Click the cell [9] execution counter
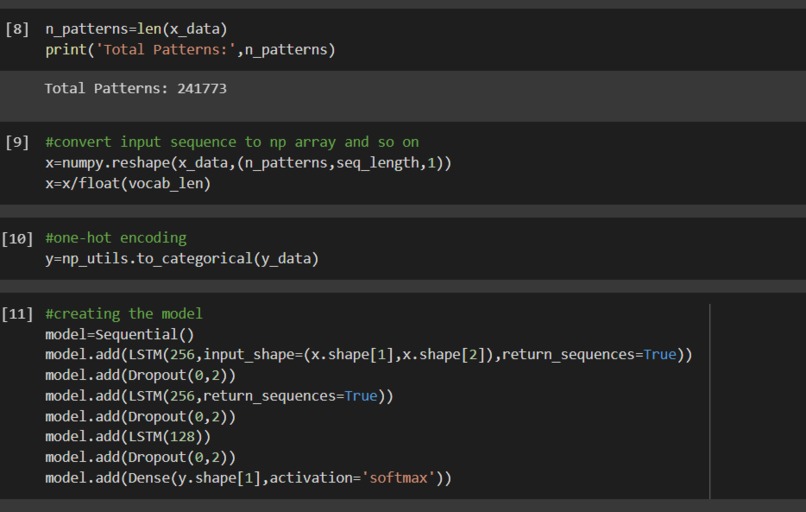The image size is (806, 512). point(17,142)
